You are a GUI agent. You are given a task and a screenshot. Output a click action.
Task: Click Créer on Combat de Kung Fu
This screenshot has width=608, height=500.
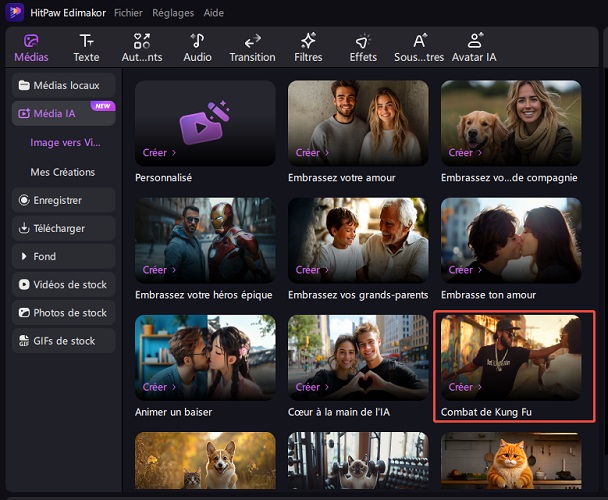click(x=465, y=387)
